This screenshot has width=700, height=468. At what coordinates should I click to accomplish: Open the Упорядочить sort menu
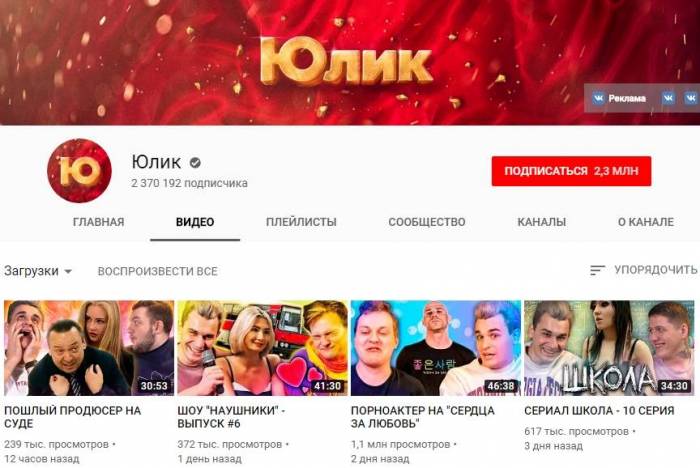(x=643, y=270)
